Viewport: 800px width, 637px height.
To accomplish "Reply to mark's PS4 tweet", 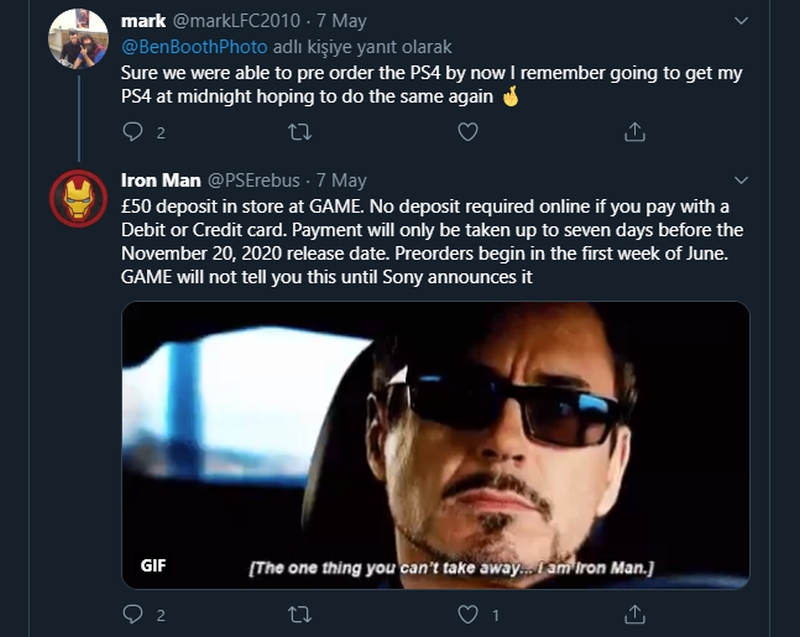I will tap(133, 132).
